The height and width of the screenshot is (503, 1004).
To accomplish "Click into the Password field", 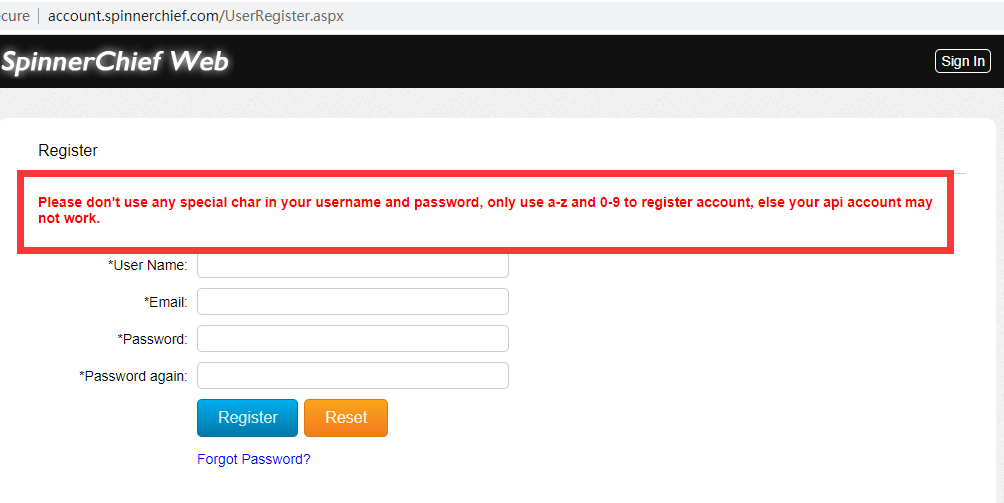I will tap(352, 339).
